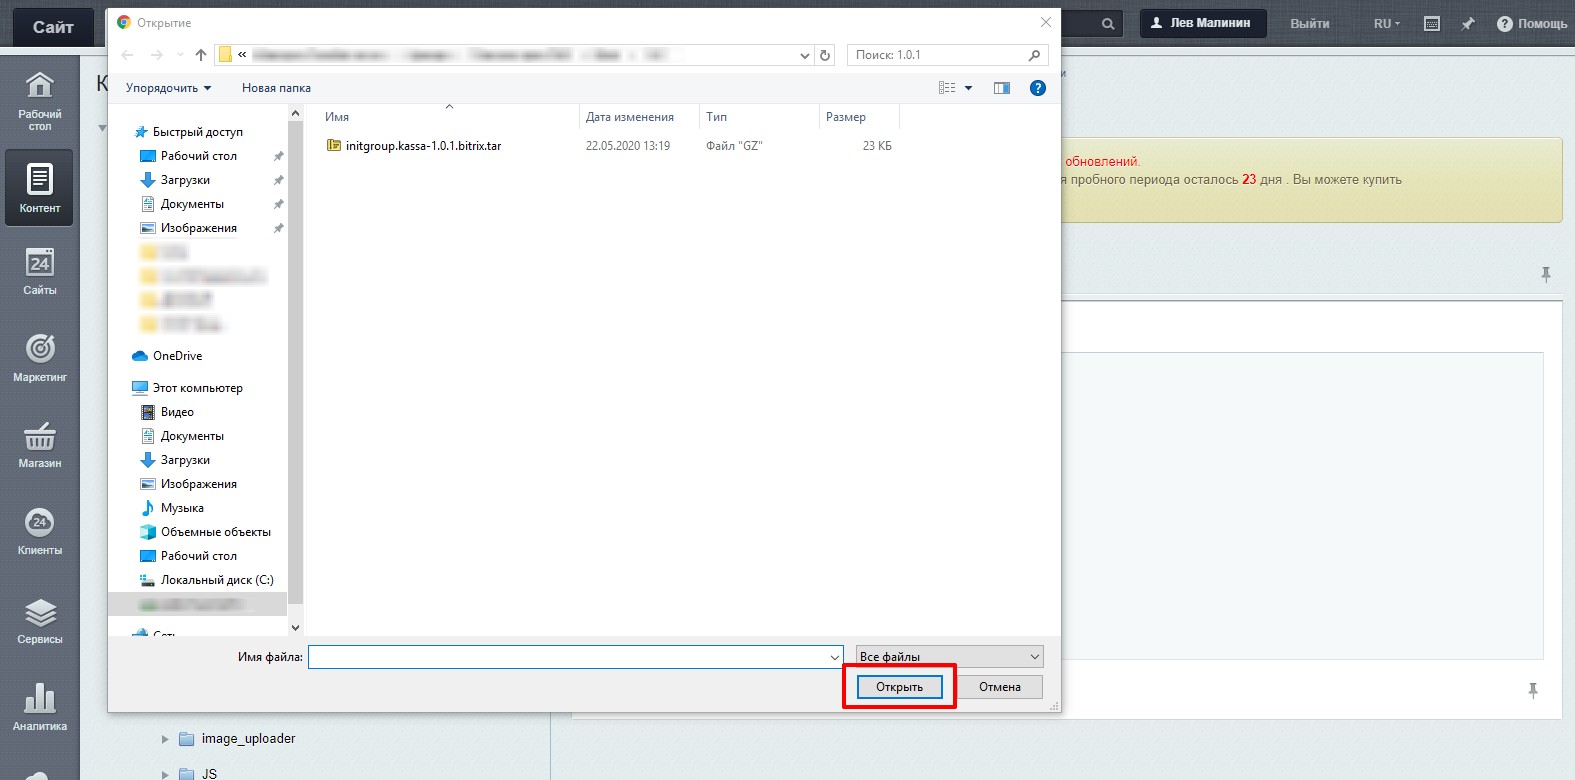
Task: Click the view mode icon in dialog toolbar
Action: pyautogui.click(x=947, y=88)
